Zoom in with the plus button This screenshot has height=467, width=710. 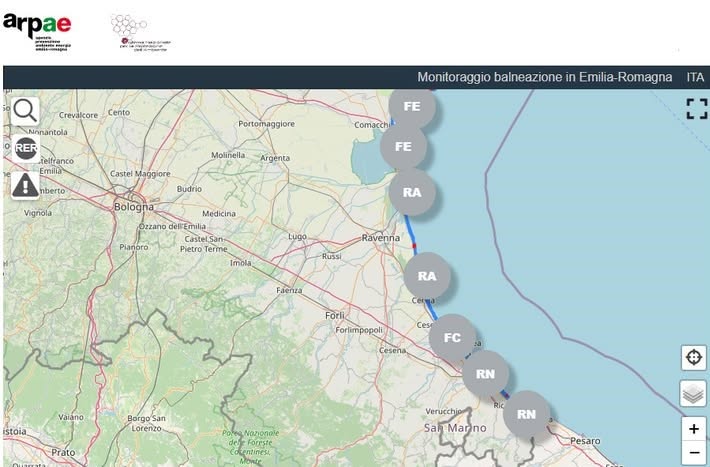point(694,428)
